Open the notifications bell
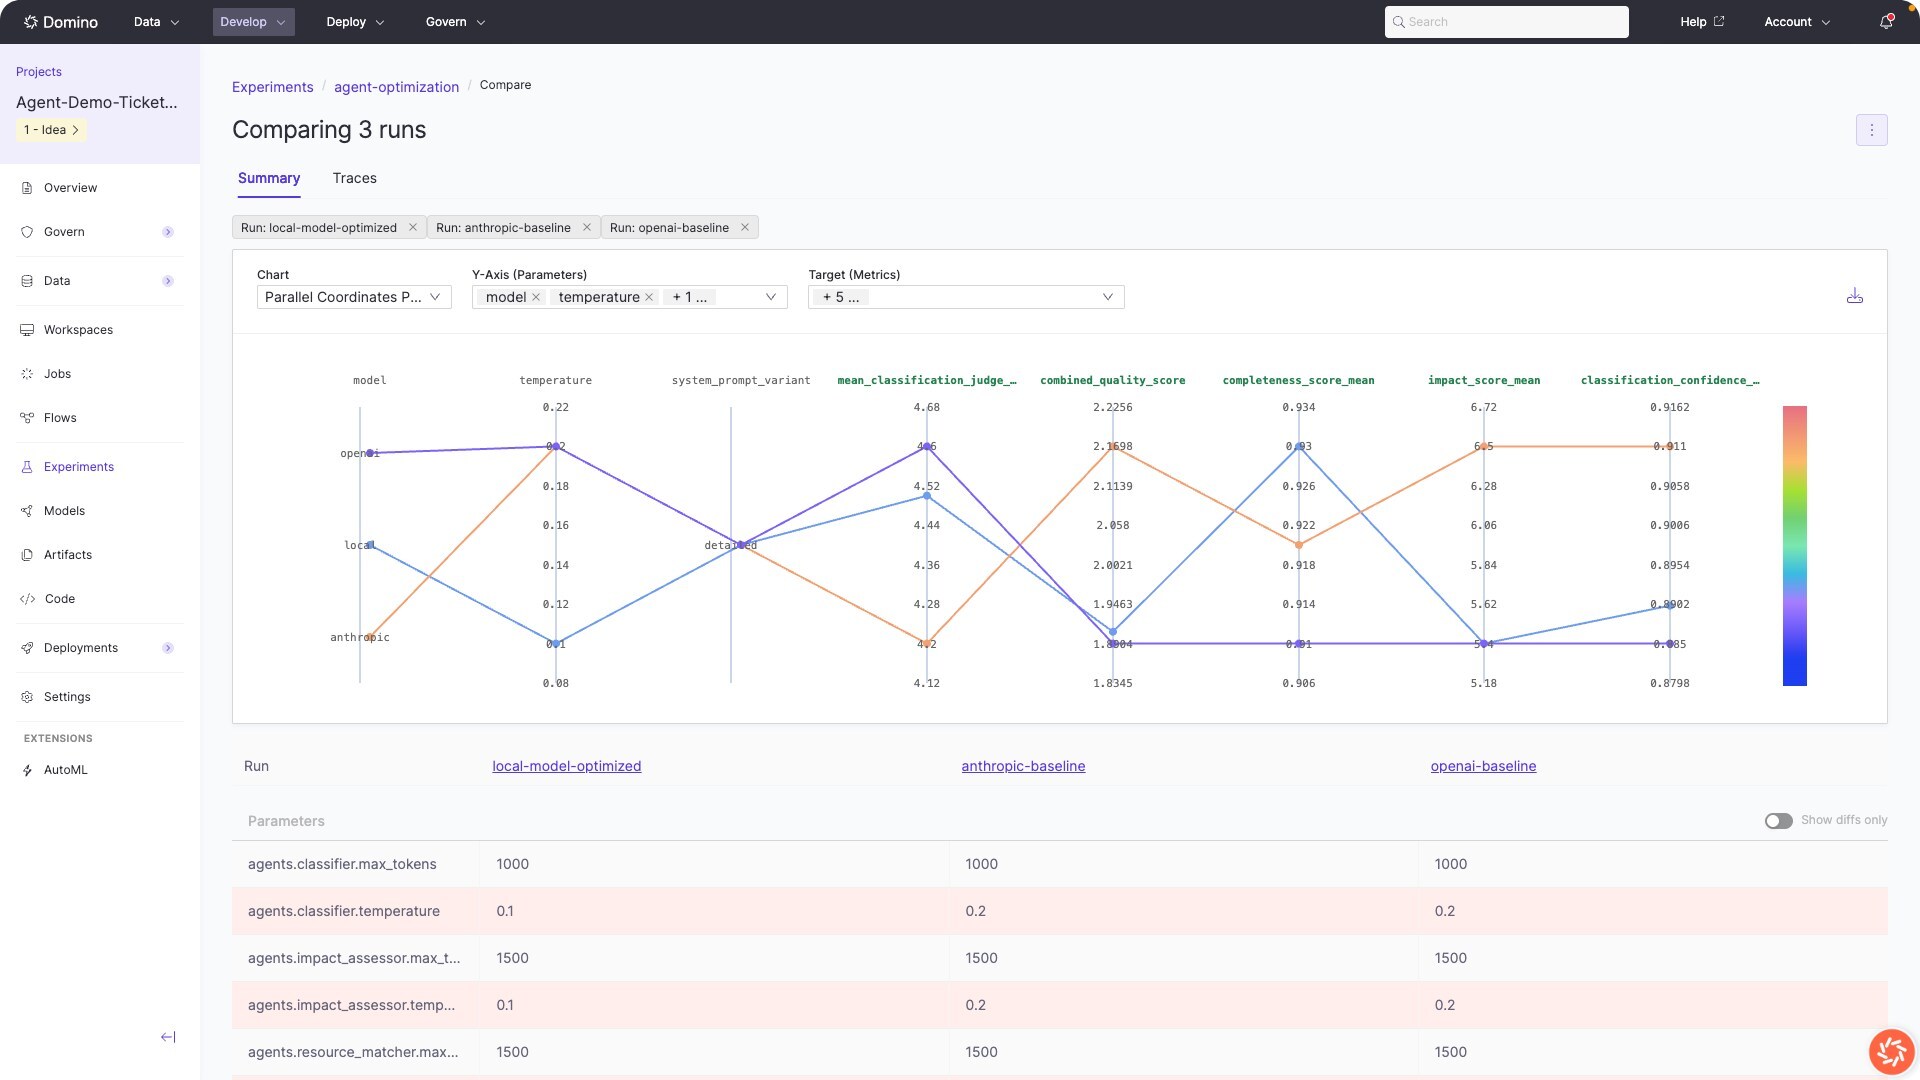 point(1886,22)
